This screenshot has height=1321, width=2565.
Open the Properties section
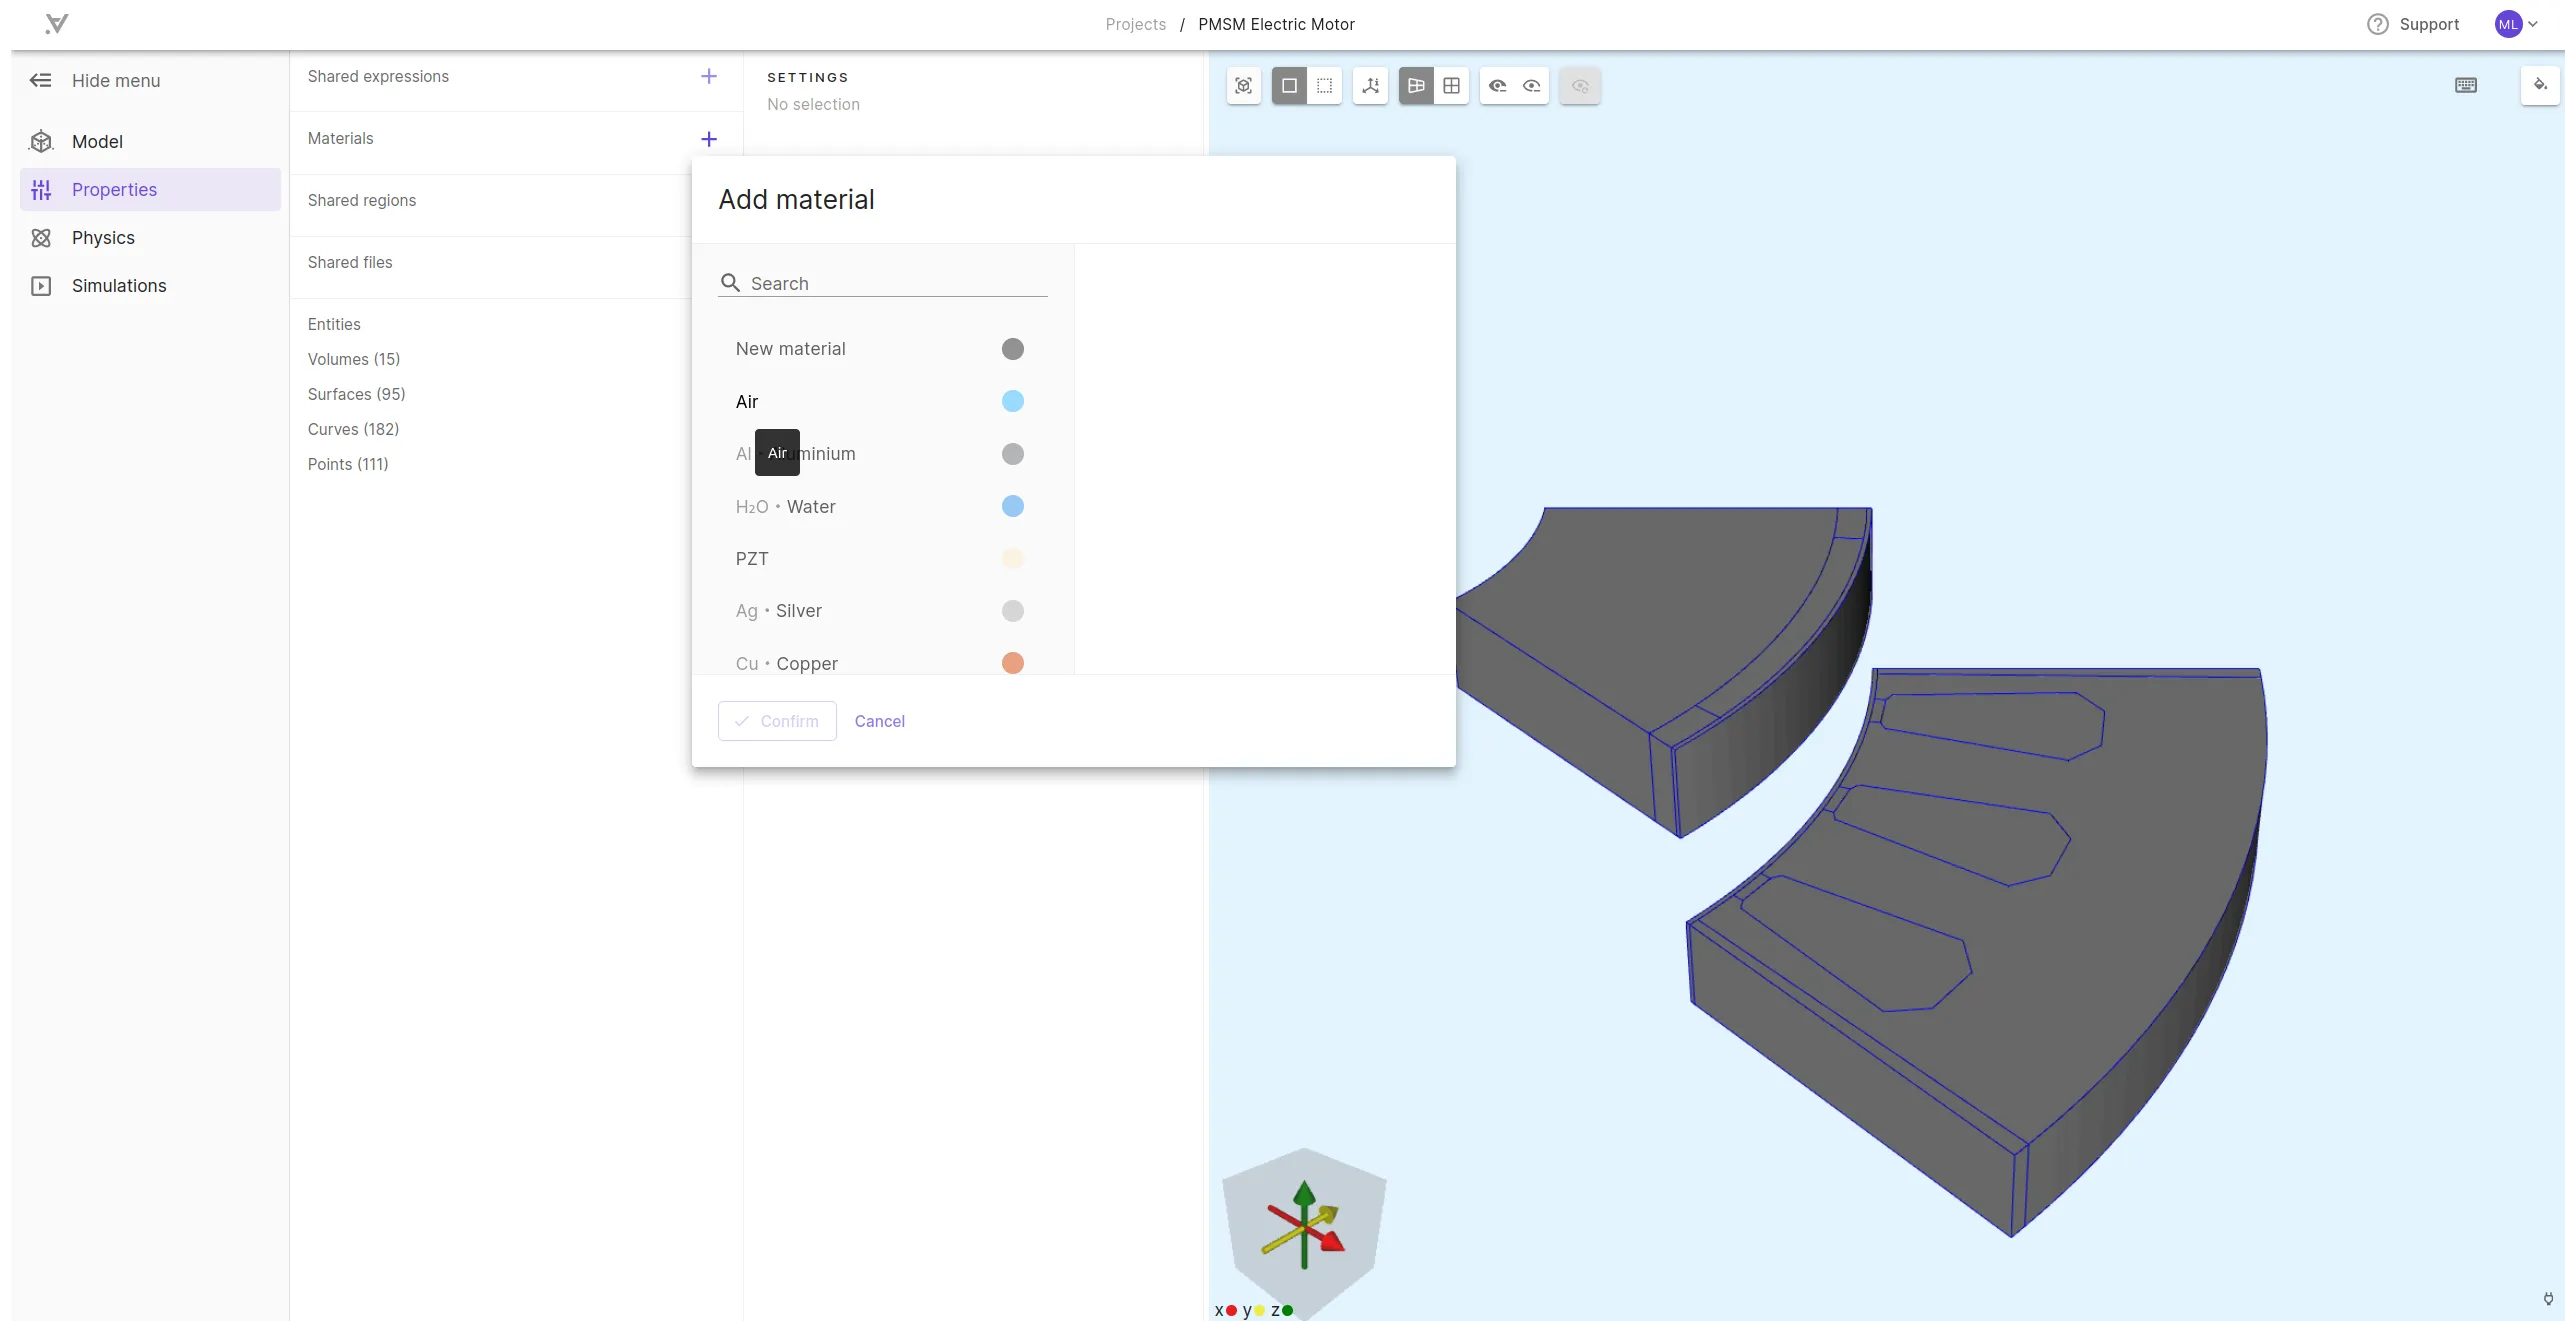pos(150,189)
